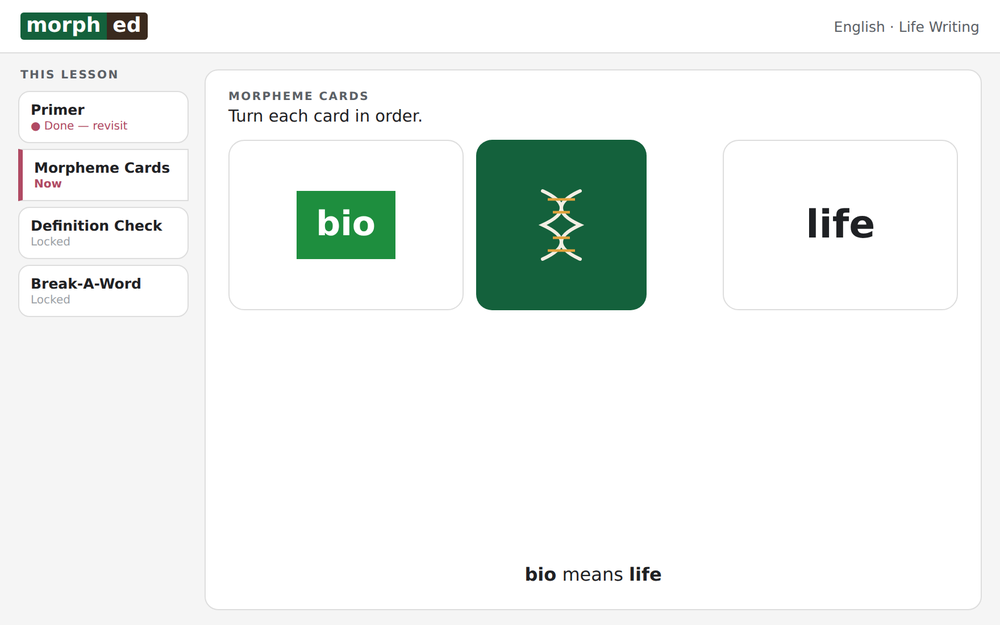Open the morphed logo home link

(84, 26)
